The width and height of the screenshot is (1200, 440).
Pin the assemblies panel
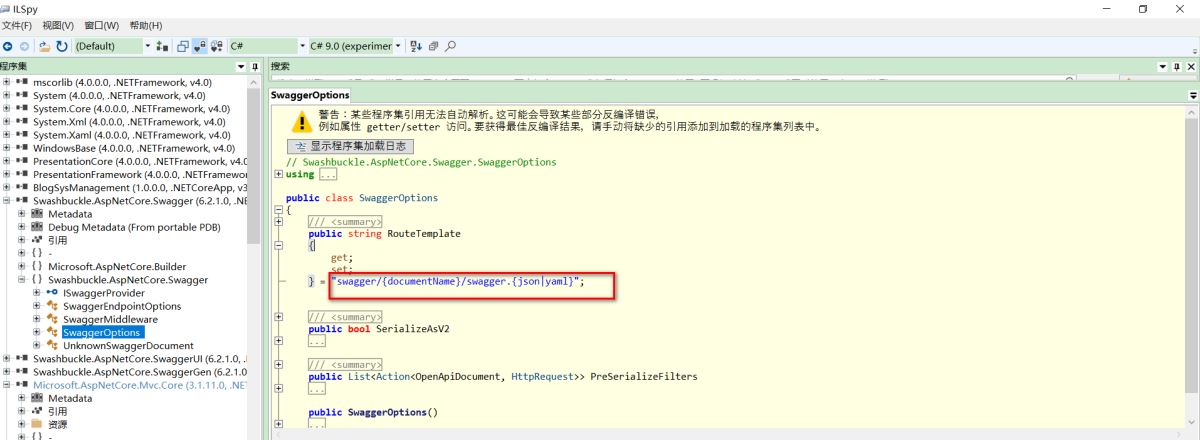[254, 66]
